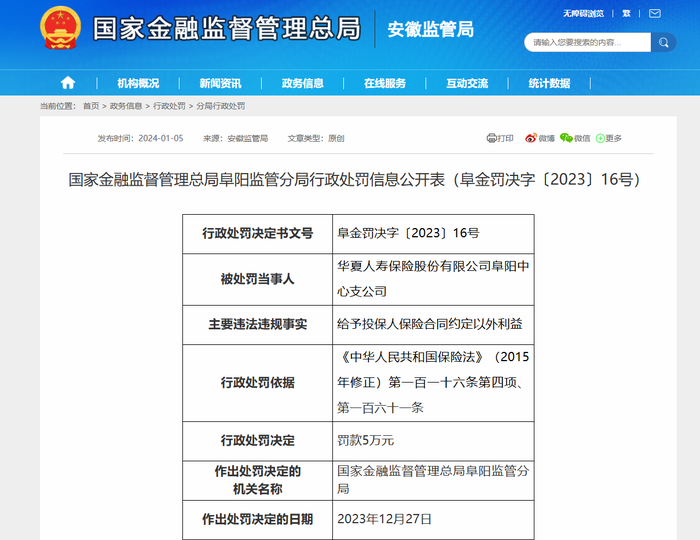Open the home icon in navigation
Image resolution: width=700 pixels, height=540 pixels.
[68, 83]
